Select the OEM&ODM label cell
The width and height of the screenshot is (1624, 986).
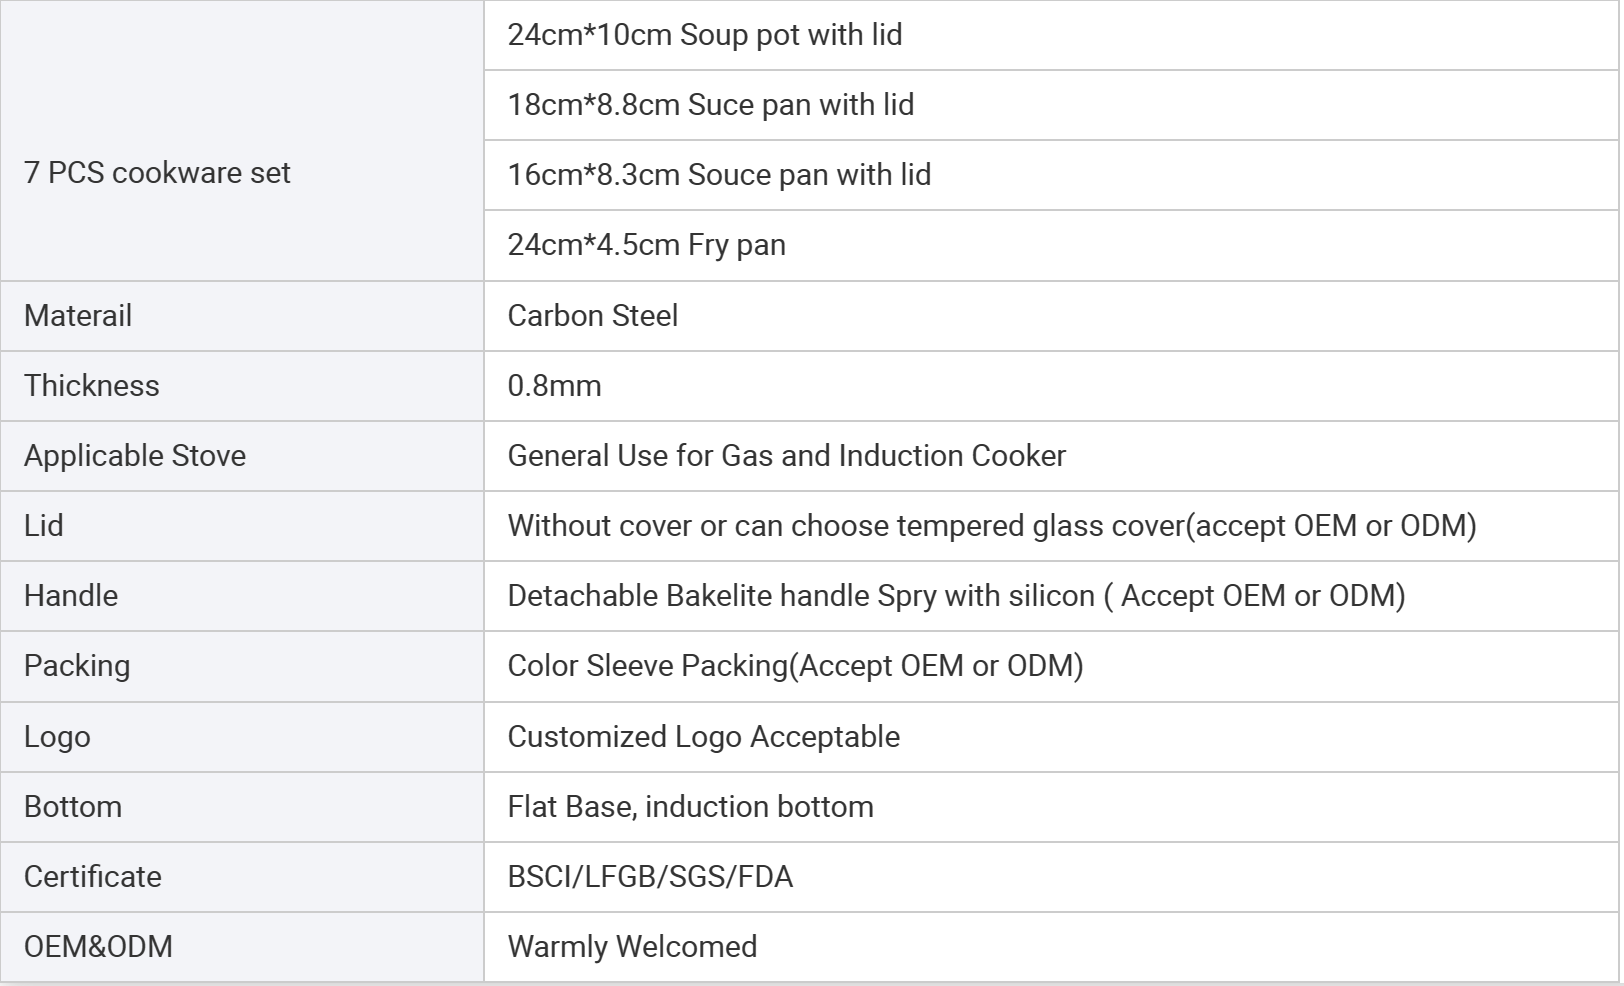[x=242, y=947]
